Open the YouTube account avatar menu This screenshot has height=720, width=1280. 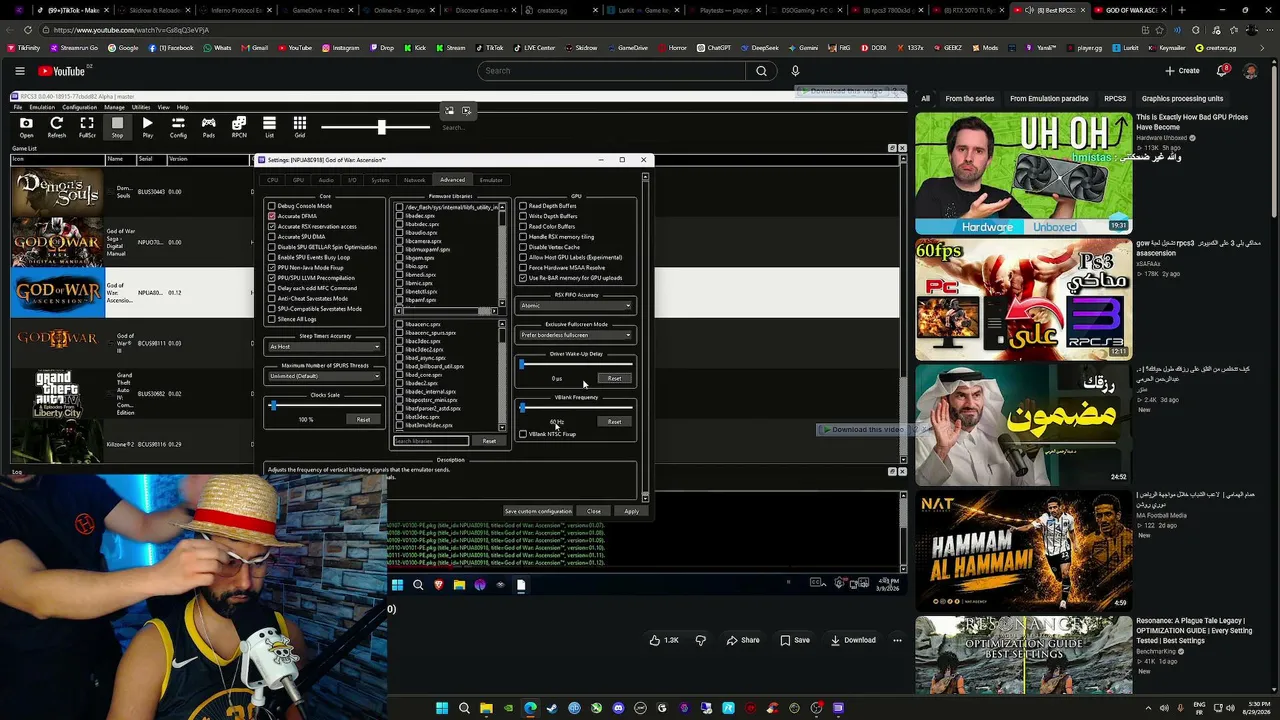coord(1250,71)
